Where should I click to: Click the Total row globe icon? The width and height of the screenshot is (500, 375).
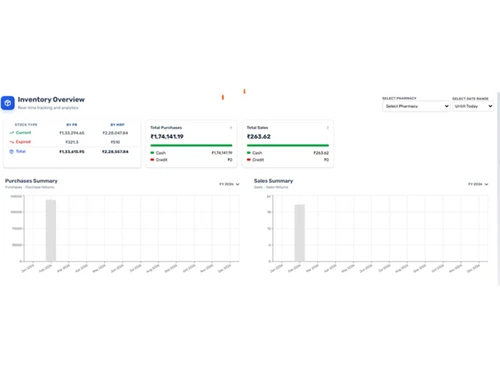click(12, 151)
